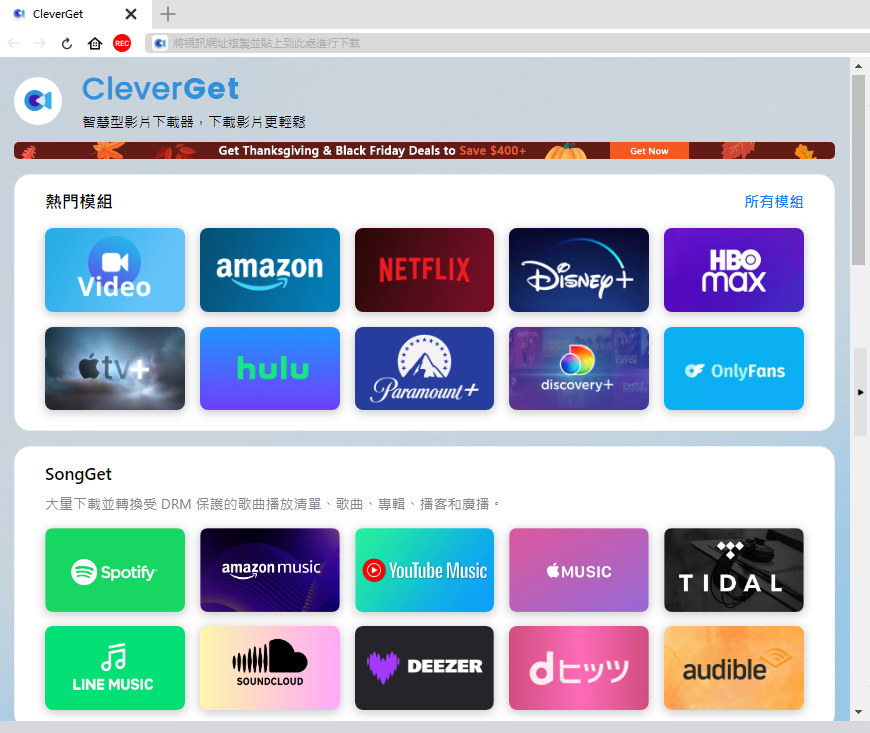Click the CleverGet logo circle

coord(38,101)
